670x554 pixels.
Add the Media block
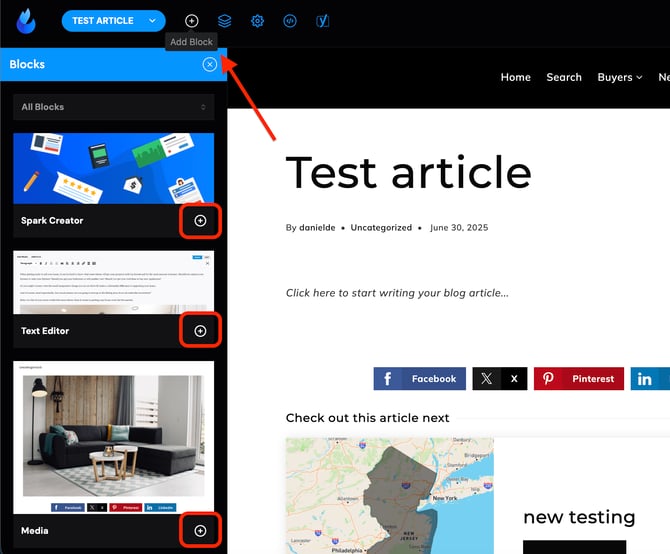(200, 531)
